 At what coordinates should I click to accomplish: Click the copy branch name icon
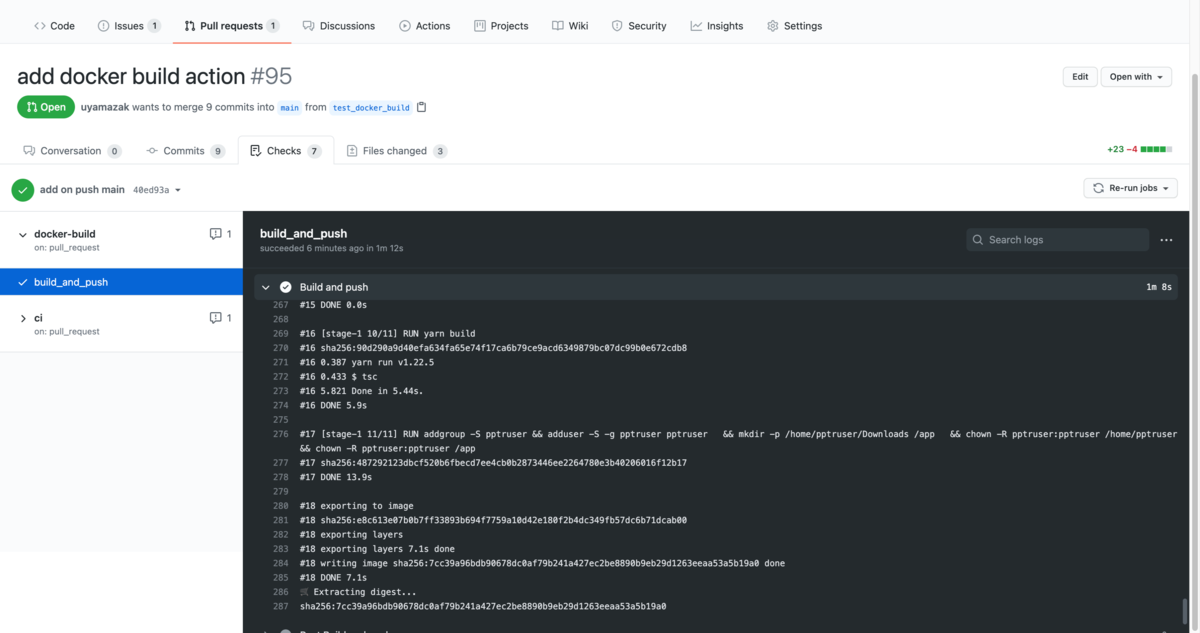[421, 107]
